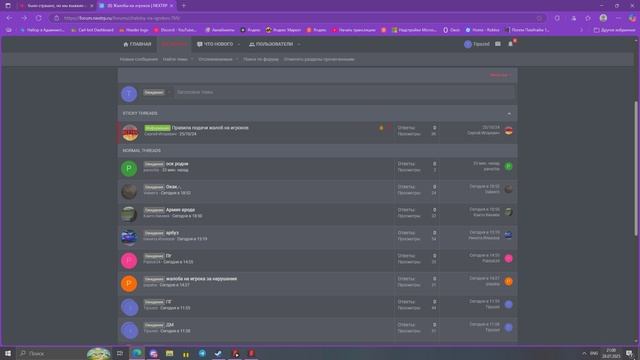640x360 pixels.
Task: Focus the Заголовок темы title input
Action: pos(344,92)
